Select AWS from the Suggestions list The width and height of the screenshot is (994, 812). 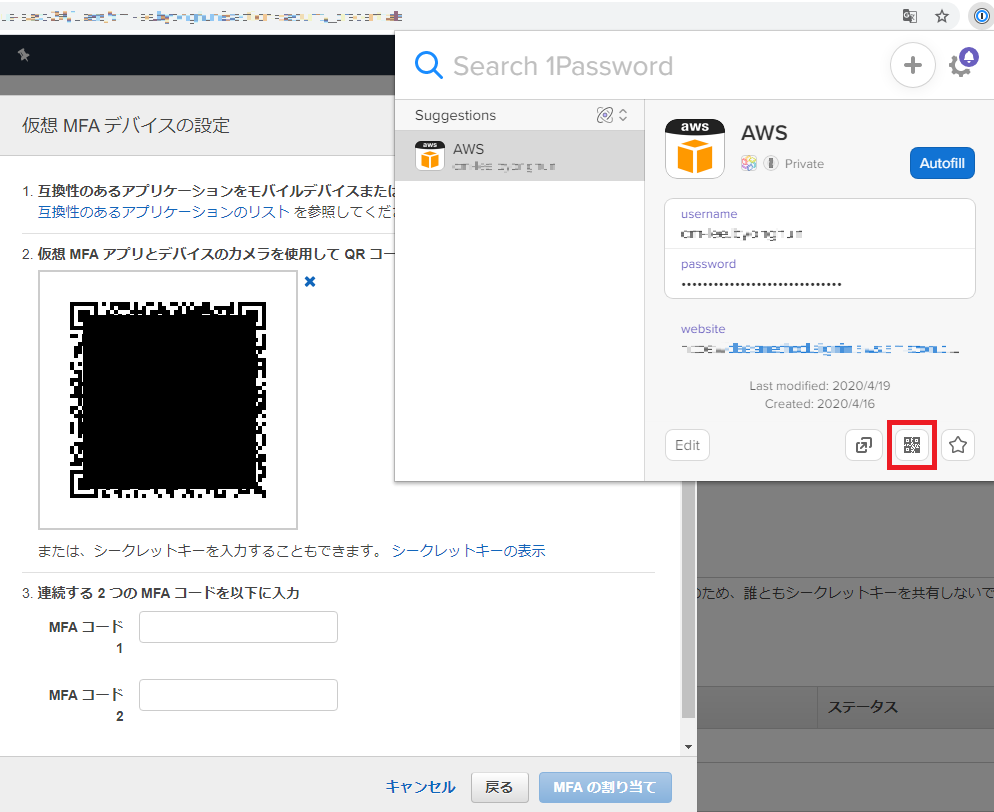pos(520,156)
